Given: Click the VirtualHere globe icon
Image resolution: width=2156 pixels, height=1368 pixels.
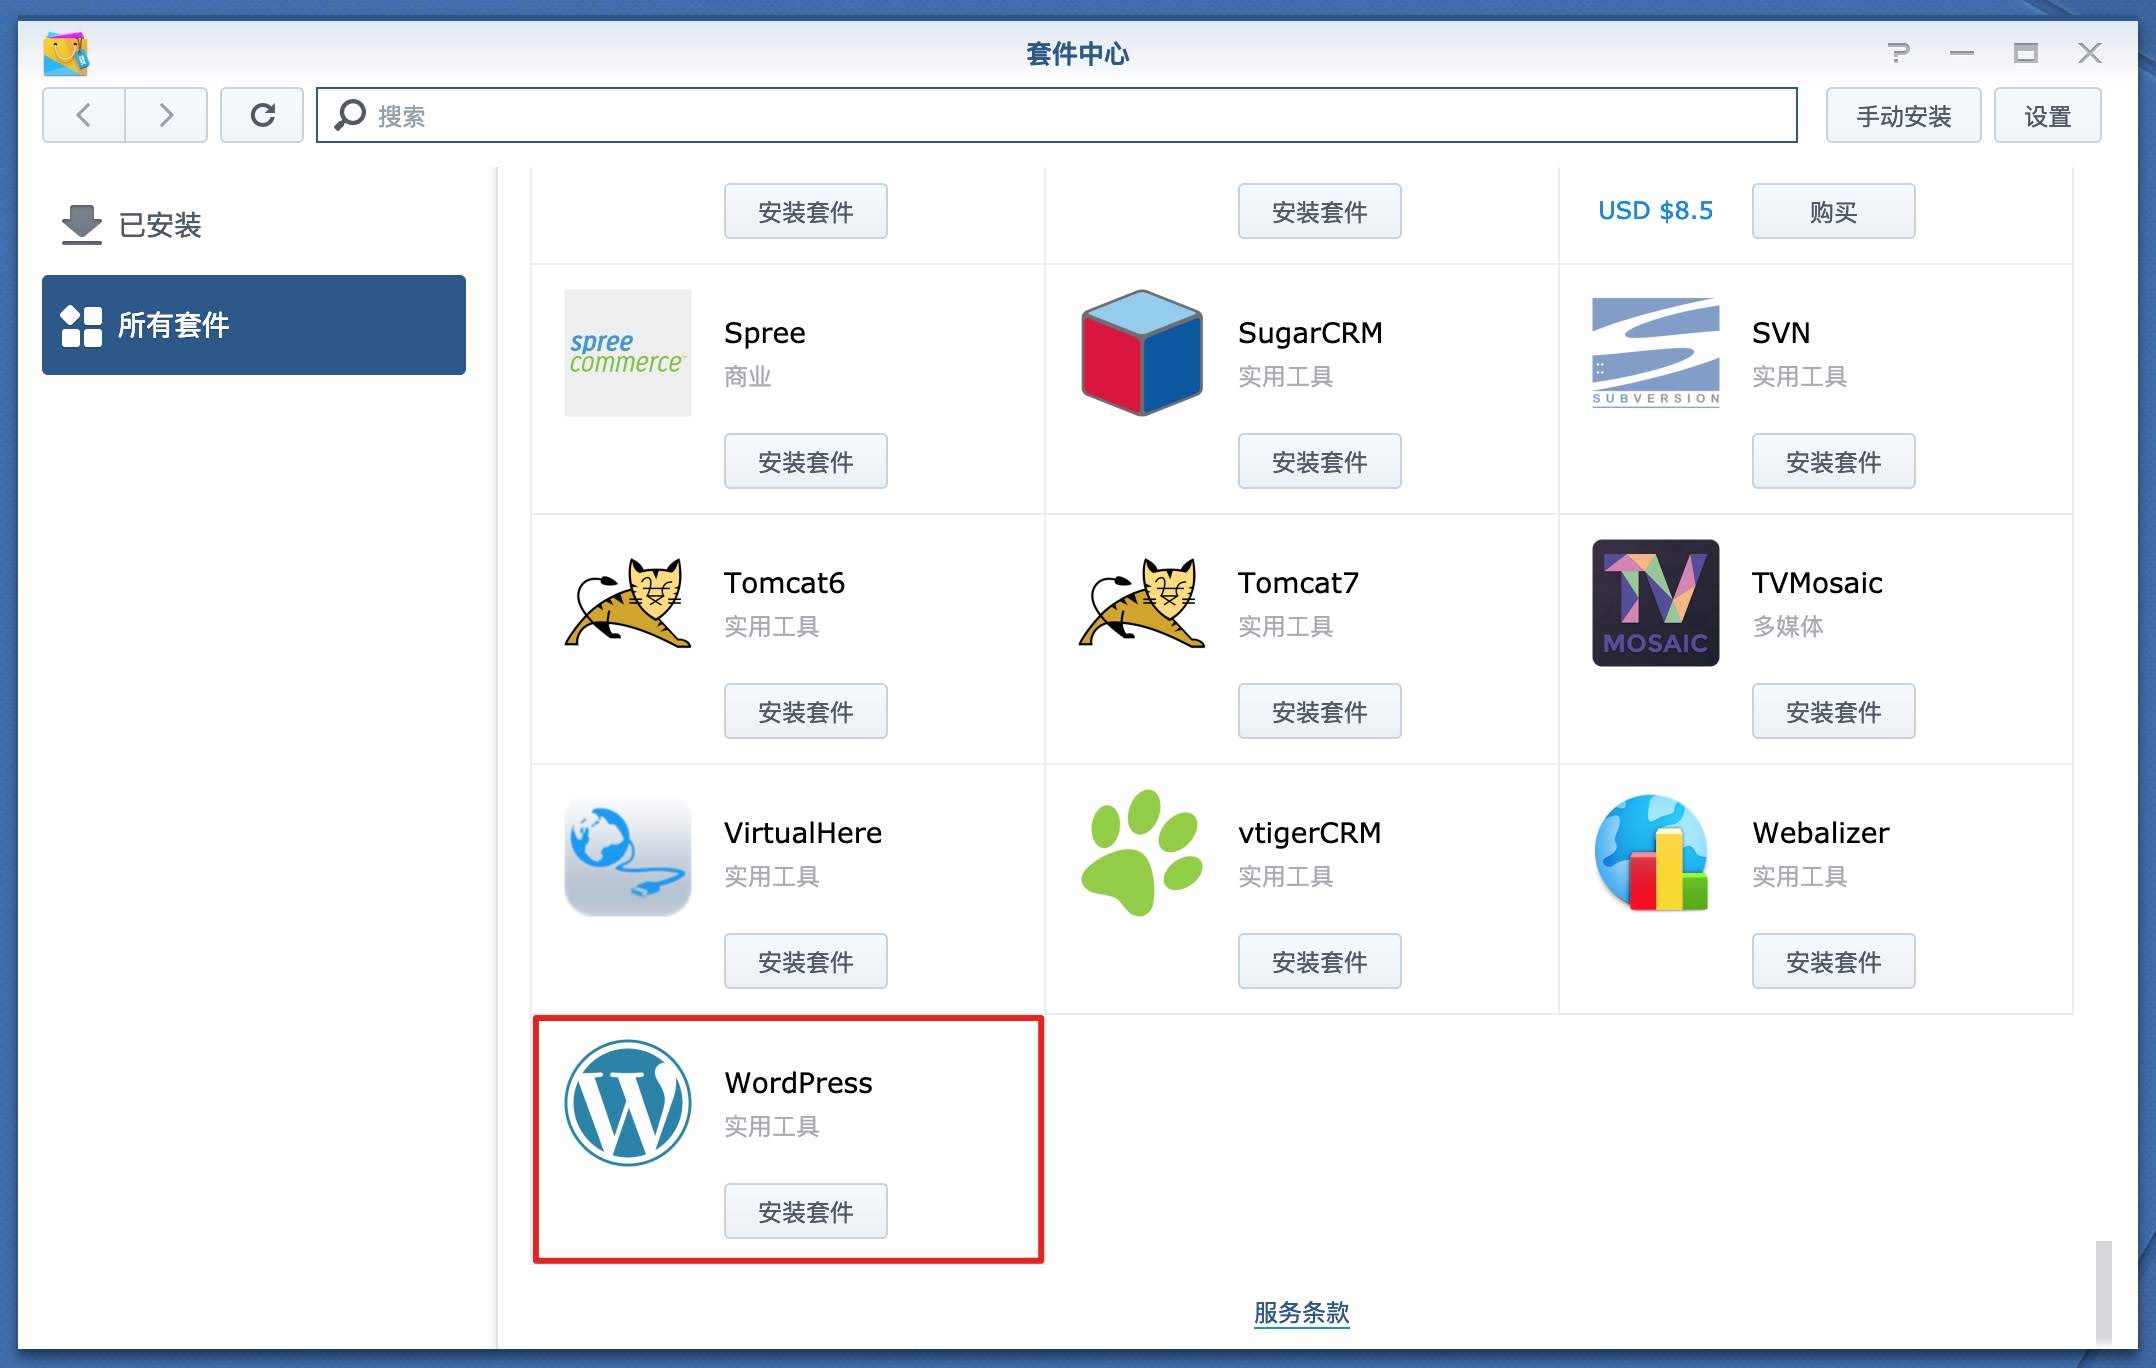Looking at the screenshot, I should 627,854.
